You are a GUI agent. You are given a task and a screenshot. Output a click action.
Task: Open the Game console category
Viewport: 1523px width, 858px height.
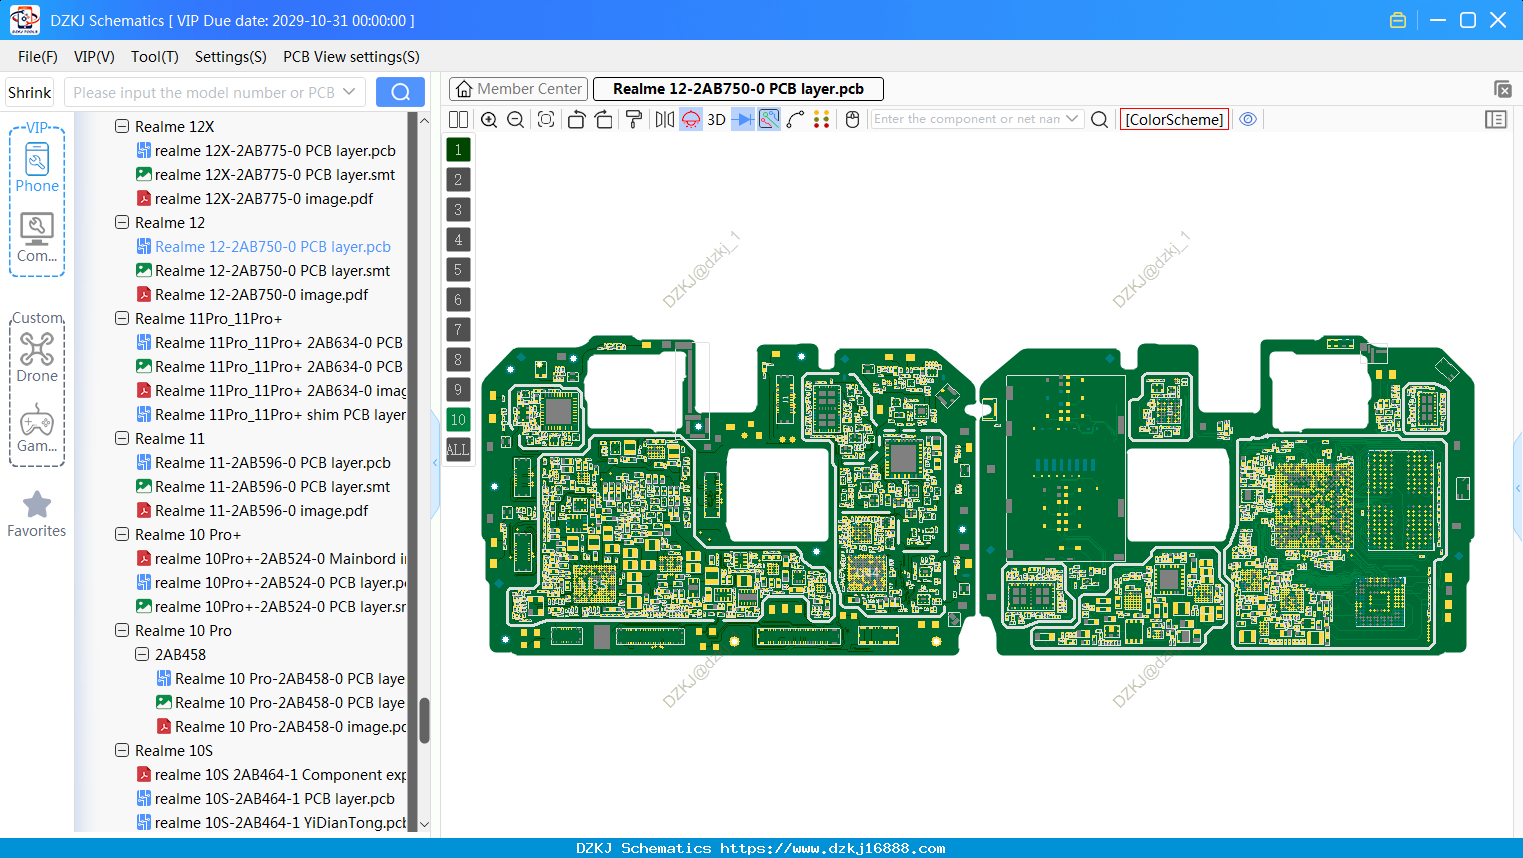37,428
